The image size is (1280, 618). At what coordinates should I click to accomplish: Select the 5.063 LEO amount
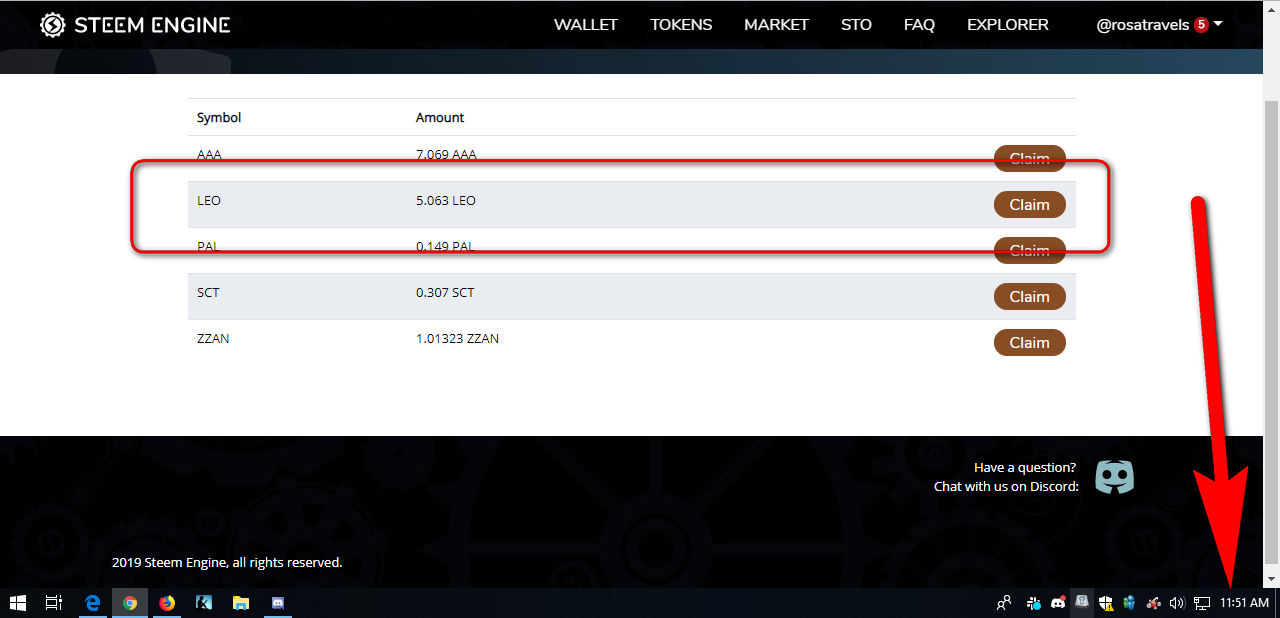446,200
